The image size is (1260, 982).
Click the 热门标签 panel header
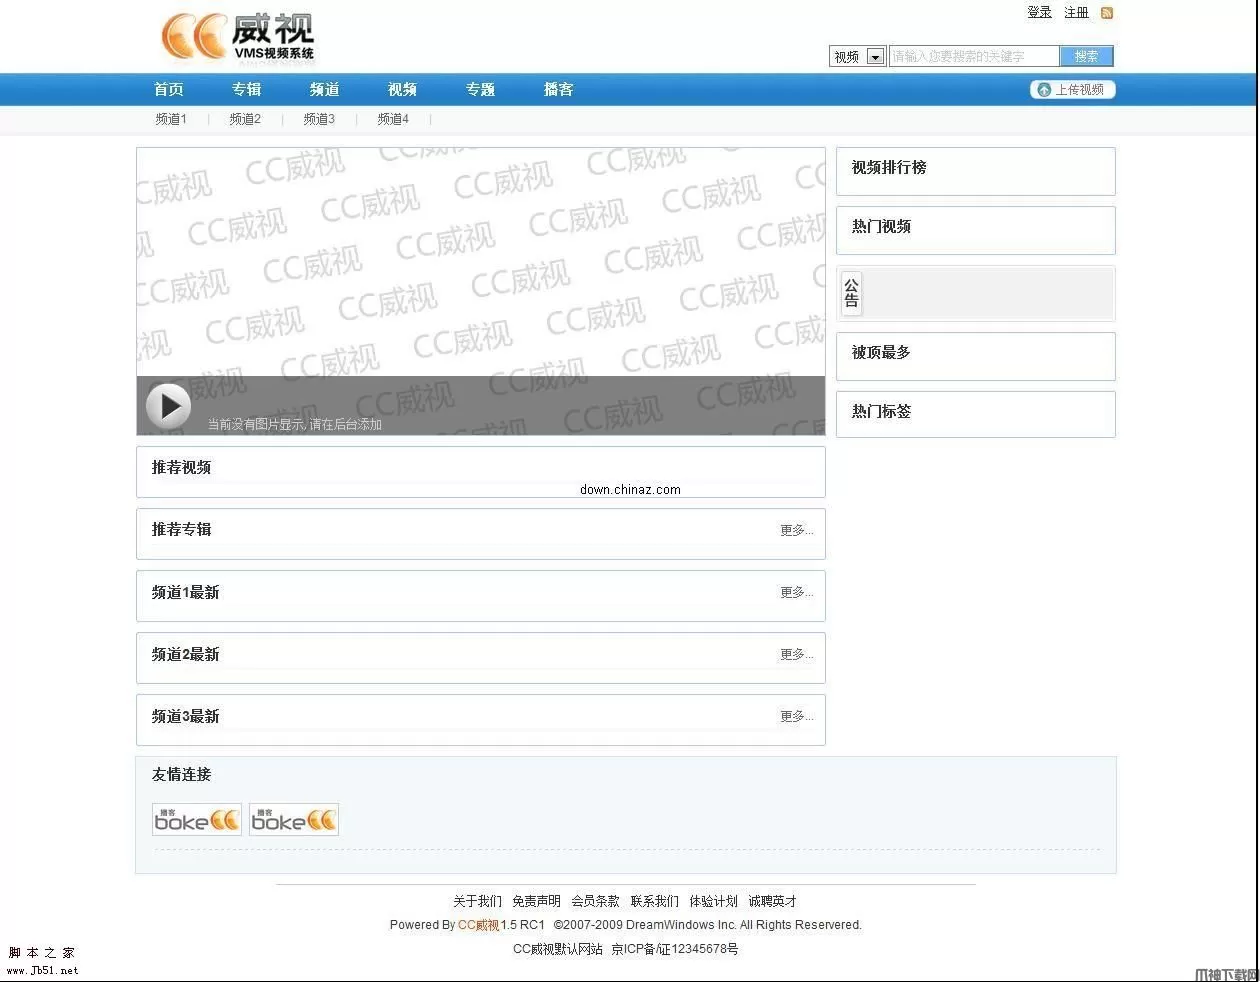881,412
